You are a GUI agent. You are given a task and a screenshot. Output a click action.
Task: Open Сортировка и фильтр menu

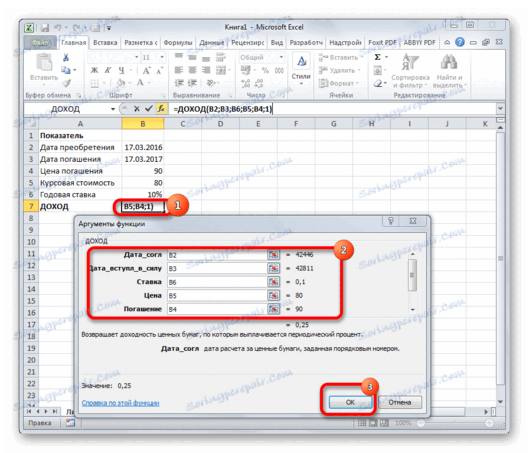pos(410,71)
